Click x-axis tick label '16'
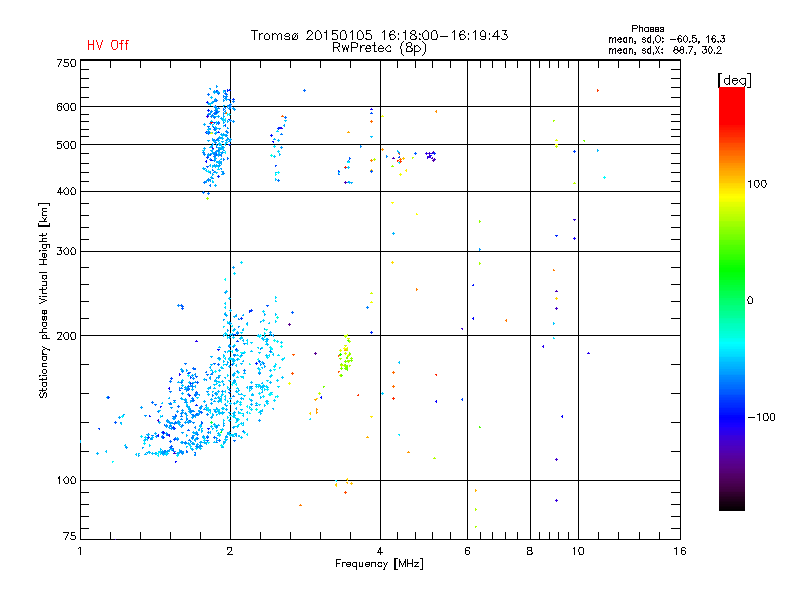Image resolution: width=800 pixels, height=600 pixels. [680, 551]
